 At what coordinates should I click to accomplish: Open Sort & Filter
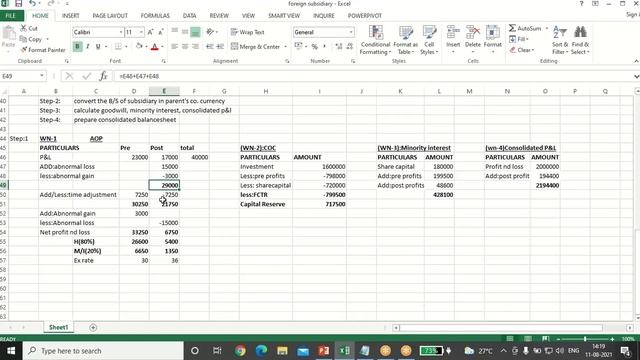click(560, 40)
